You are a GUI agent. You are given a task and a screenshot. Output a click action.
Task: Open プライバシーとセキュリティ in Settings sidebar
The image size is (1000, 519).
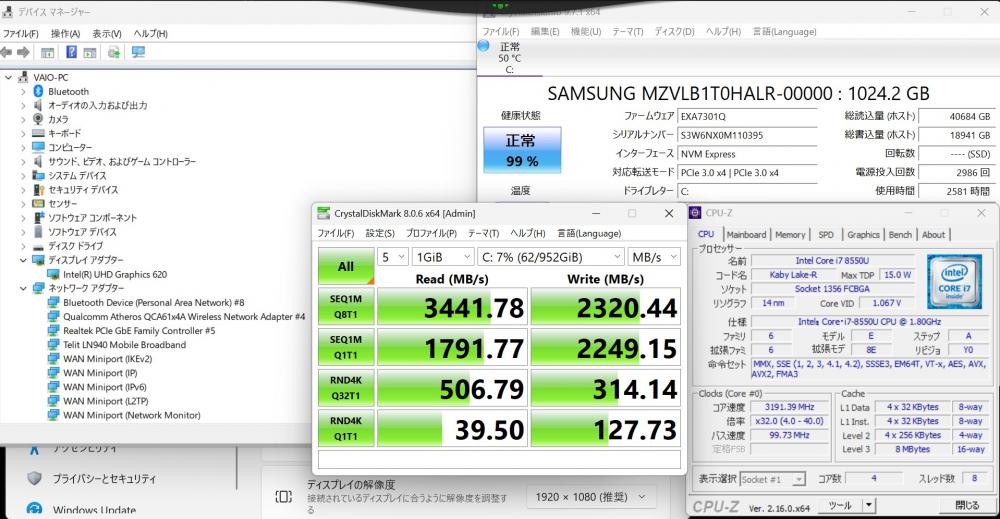(104, 478)
